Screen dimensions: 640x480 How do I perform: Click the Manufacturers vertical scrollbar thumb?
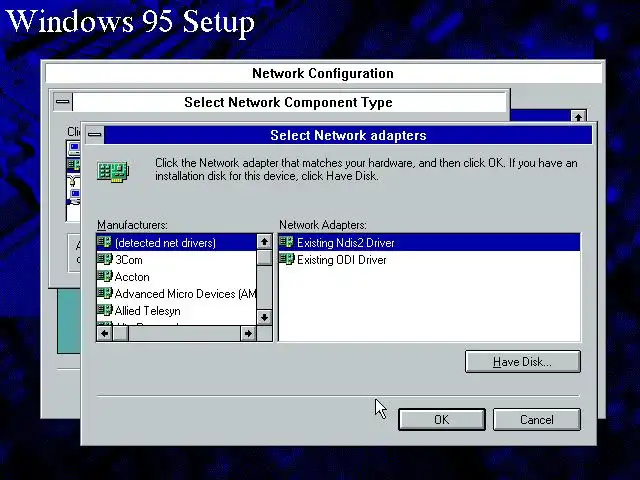pyautogui.click(x=264, y=258)
